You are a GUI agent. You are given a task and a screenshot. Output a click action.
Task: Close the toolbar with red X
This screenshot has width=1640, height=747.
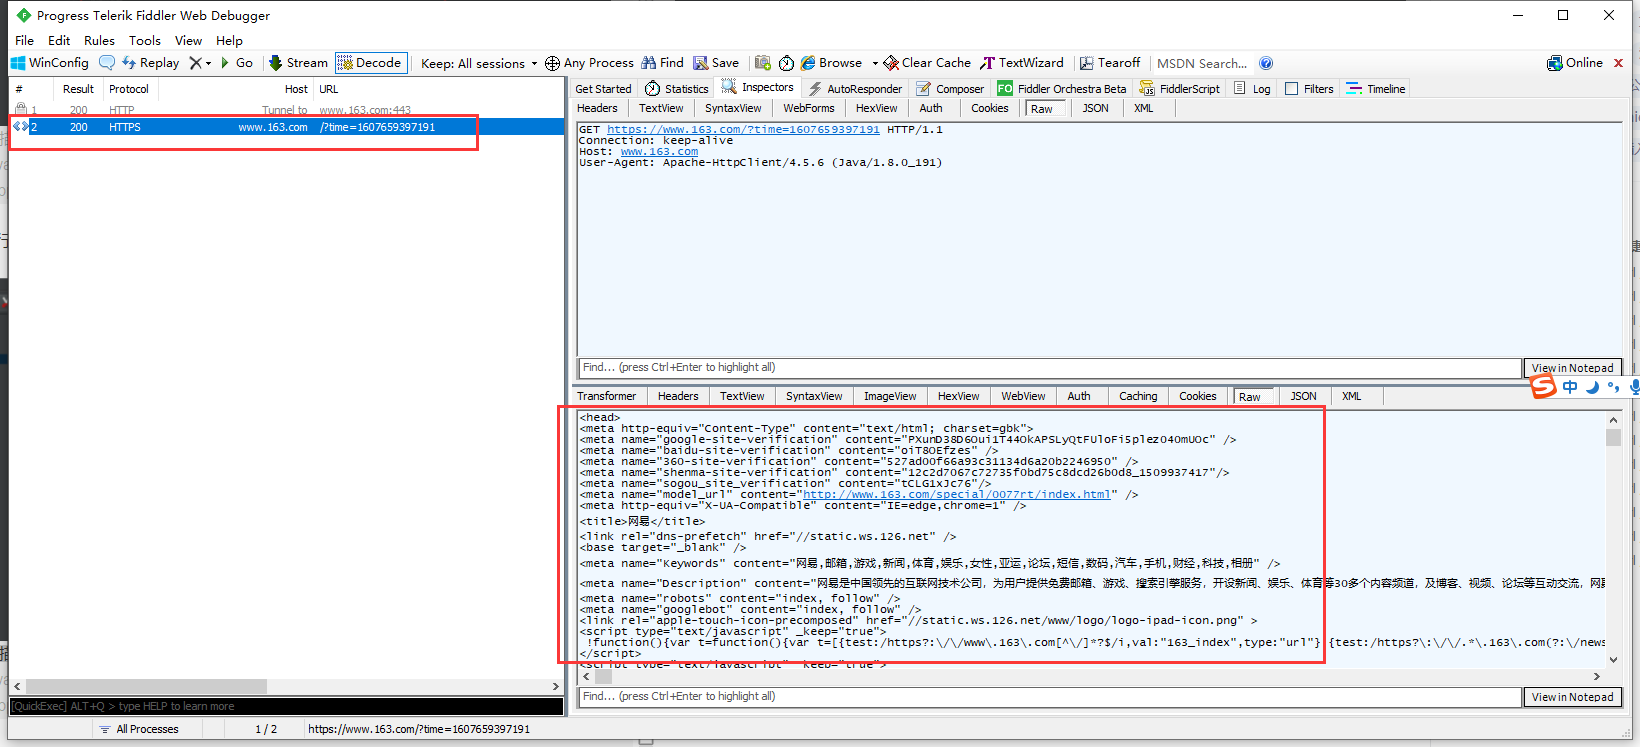pos(1618,63)
